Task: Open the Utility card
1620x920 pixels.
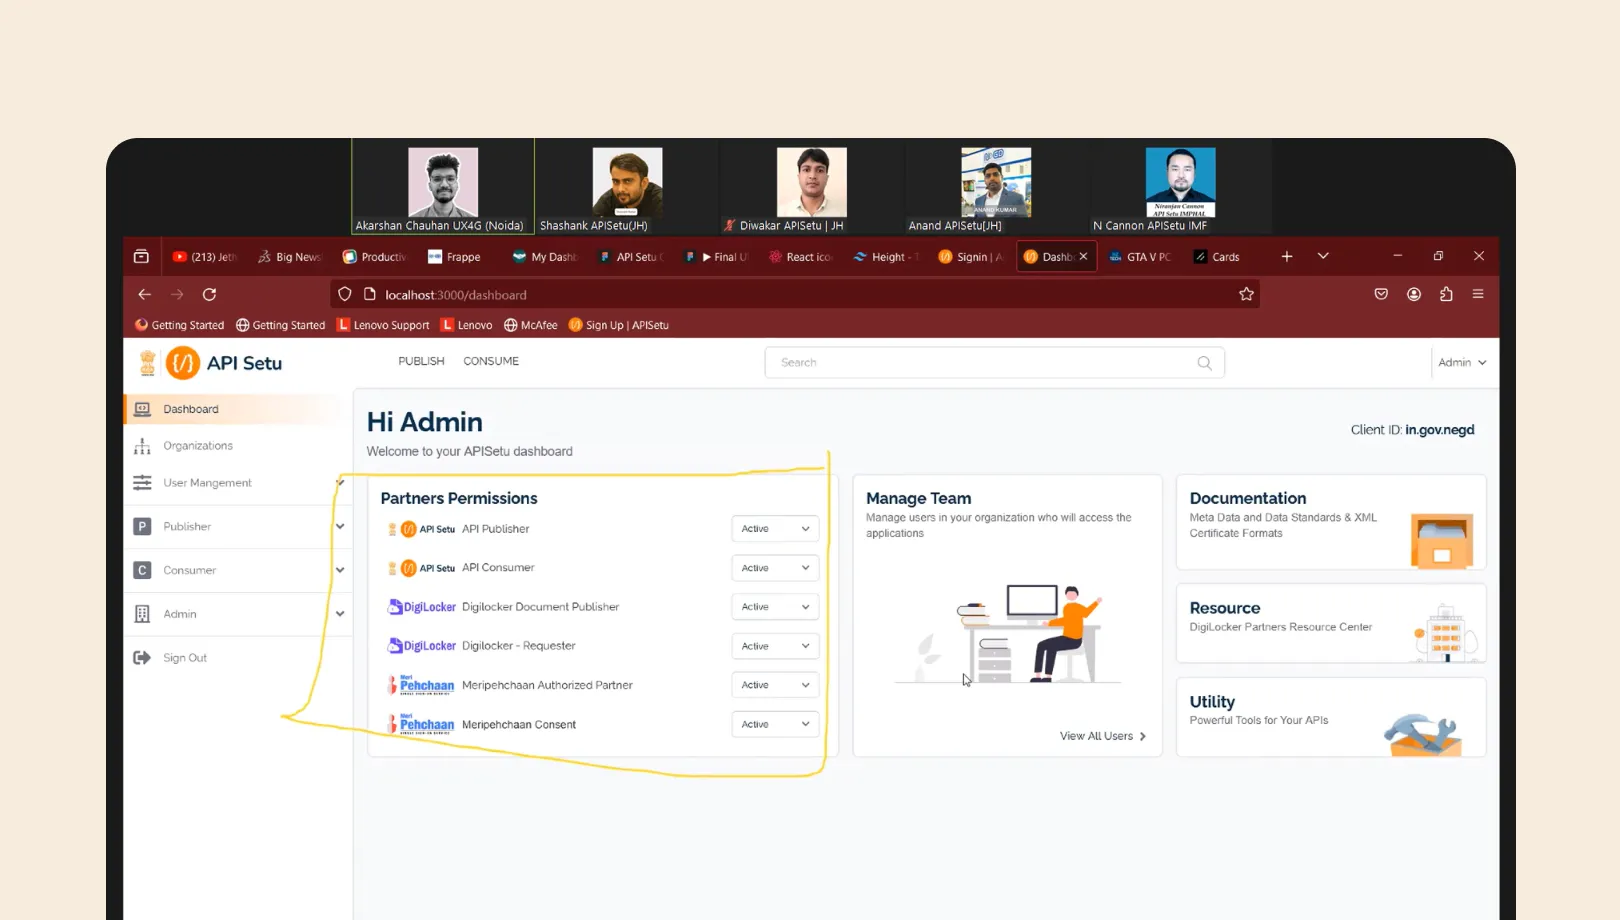Action: tap(1331, 717)
